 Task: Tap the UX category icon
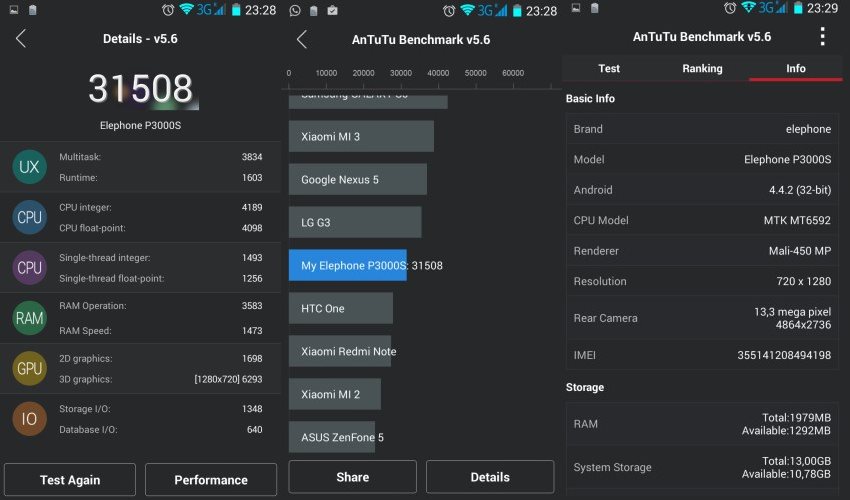click(29, 167)
